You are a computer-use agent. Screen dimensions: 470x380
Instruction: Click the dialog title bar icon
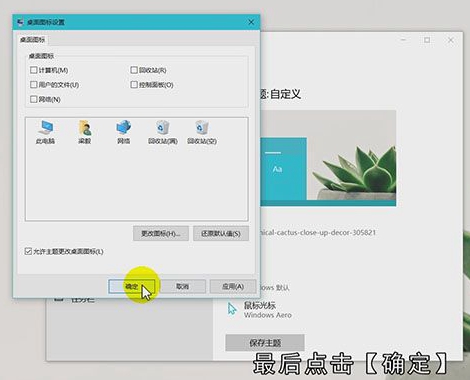(21, 22)
